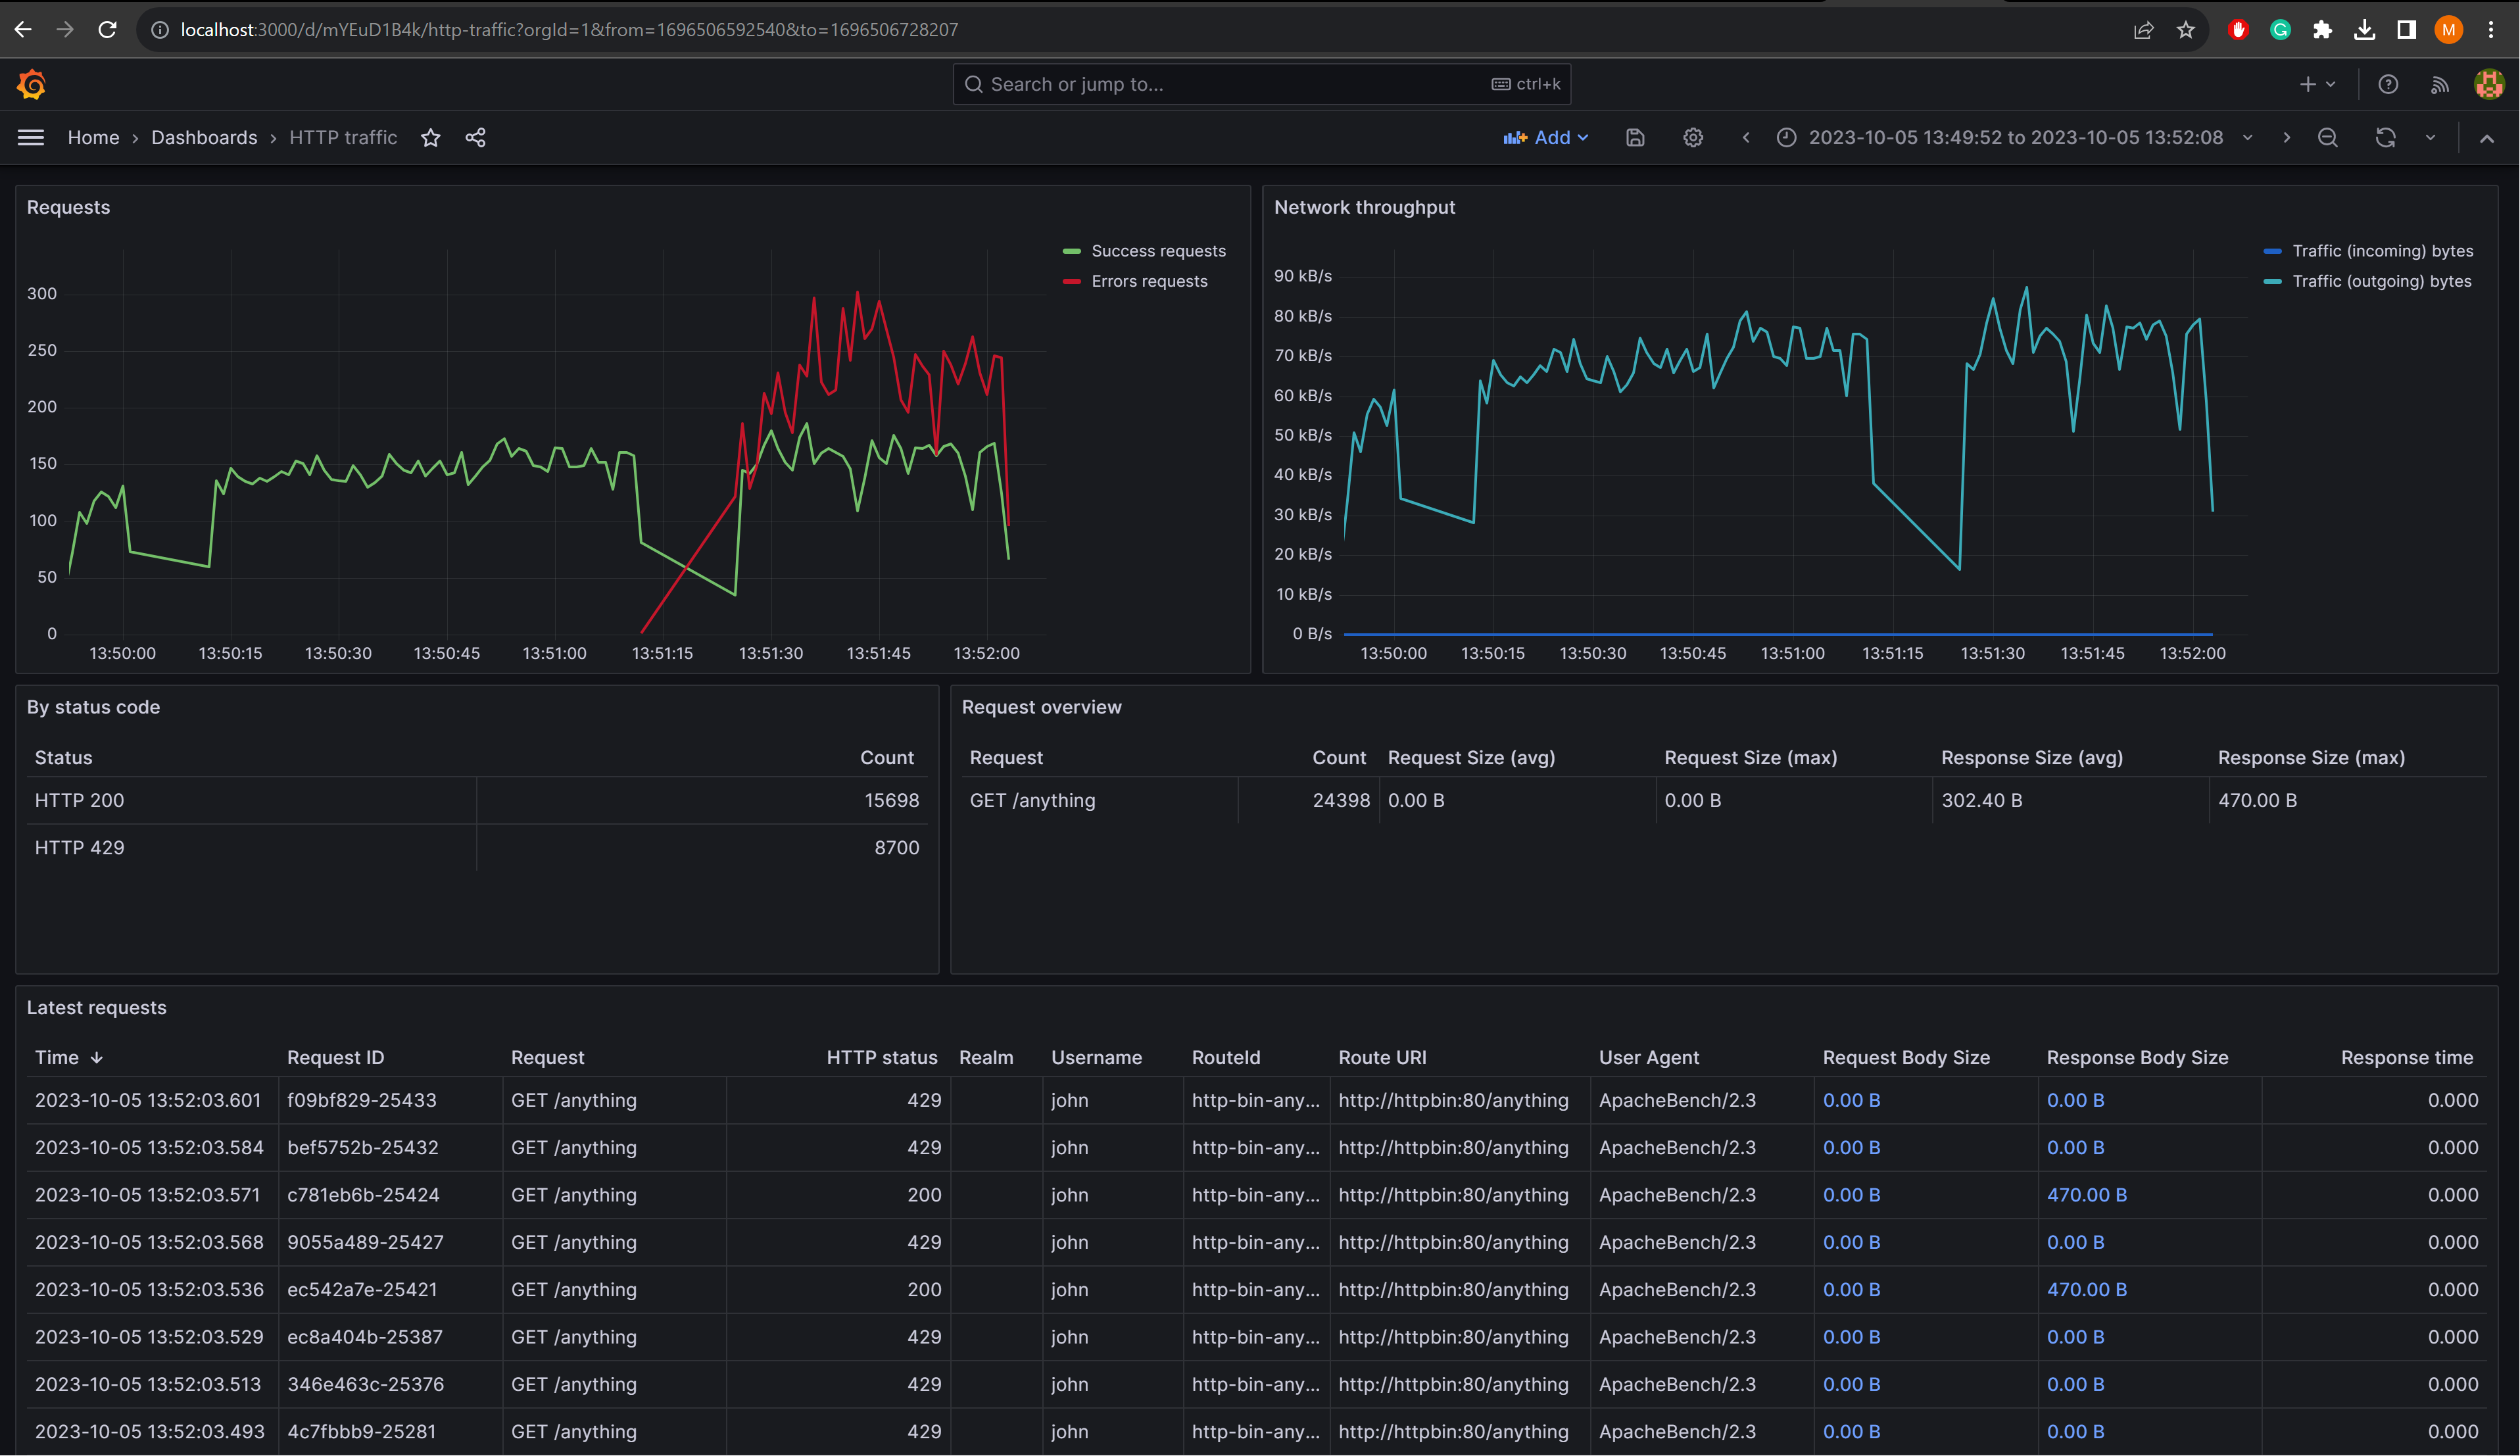Expand the refresh interval dropdown arrow
Viewport: 2520px width, 1456px height.
(x=2431, y=138)
